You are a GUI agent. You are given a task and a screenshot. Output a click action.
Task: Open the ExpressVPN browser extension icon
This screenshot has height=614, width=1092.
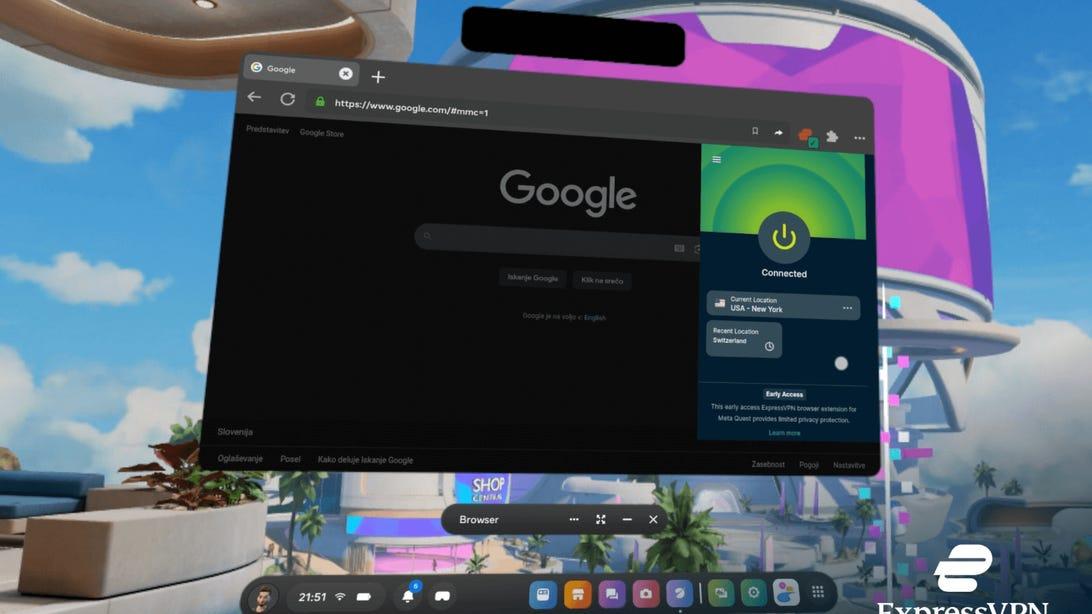pos(805,135)
